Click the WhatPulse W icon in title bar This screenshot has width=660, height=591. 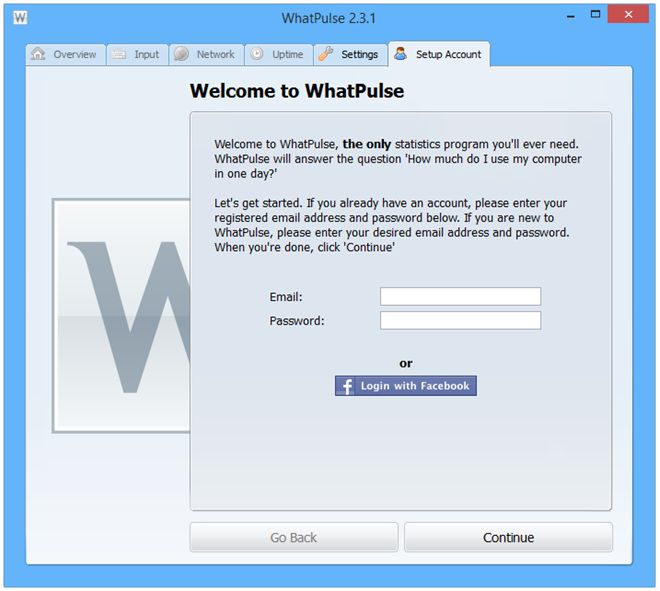pos(20,18)
